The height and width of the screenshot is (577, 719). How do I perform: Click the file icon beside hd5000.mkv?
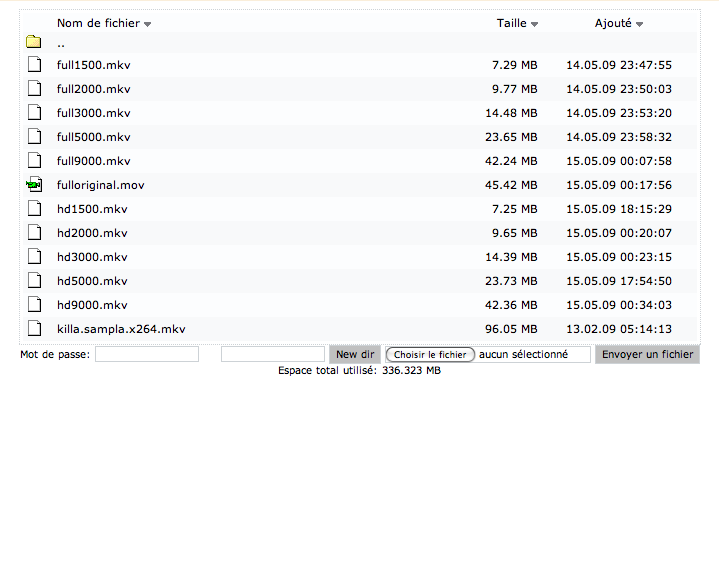34,280
